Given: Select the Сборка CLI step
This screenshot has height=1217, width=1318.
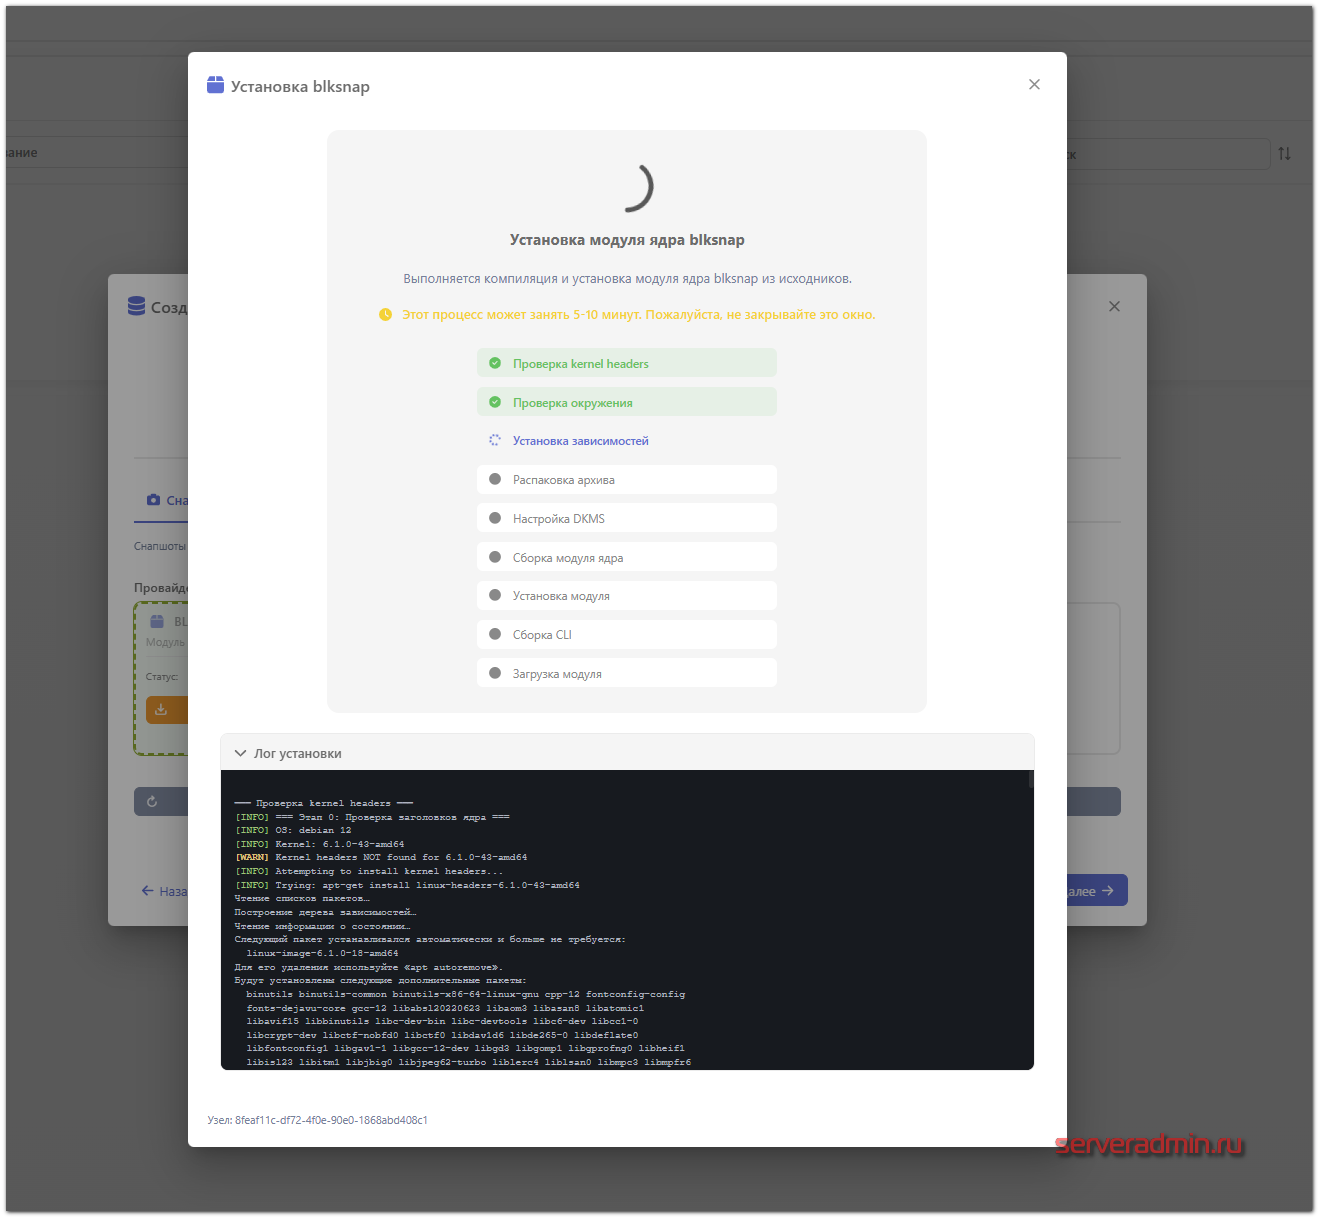Looking at the screenshot, I should click(627, 634).
